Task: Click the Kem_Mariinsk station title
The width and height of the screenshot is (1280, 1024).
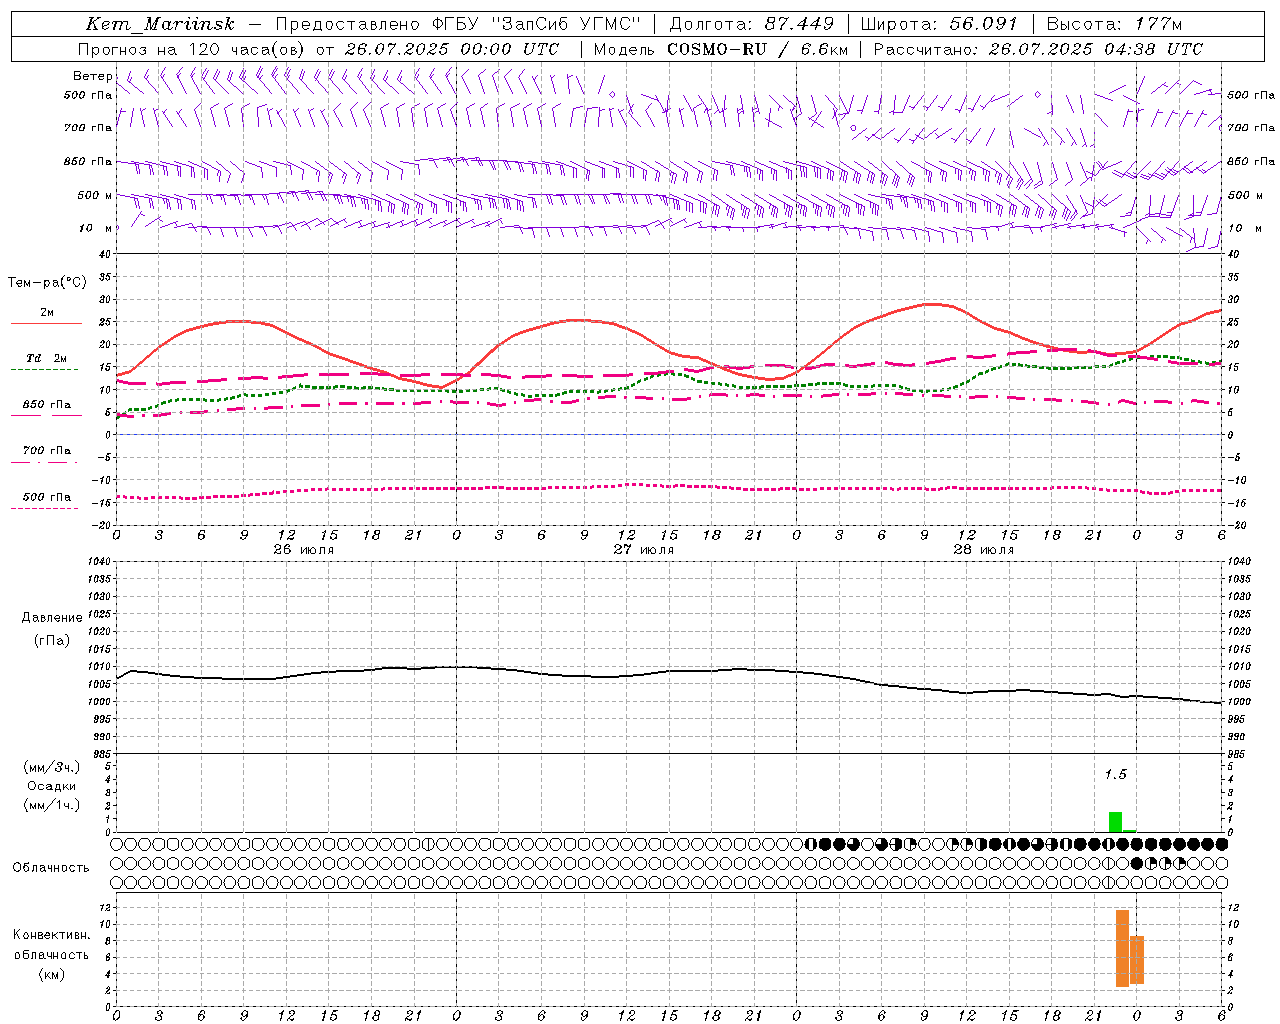Action: (160, 24)
